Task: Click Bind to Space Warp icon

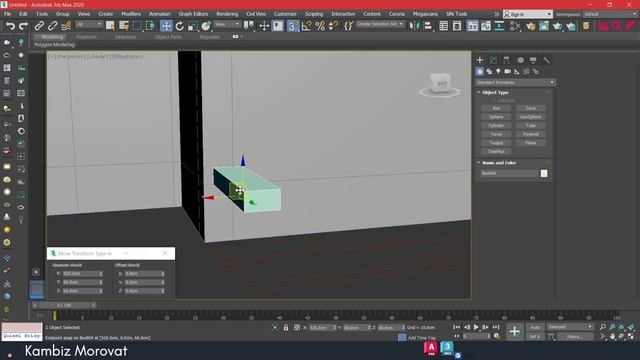Action: (66, 26)
